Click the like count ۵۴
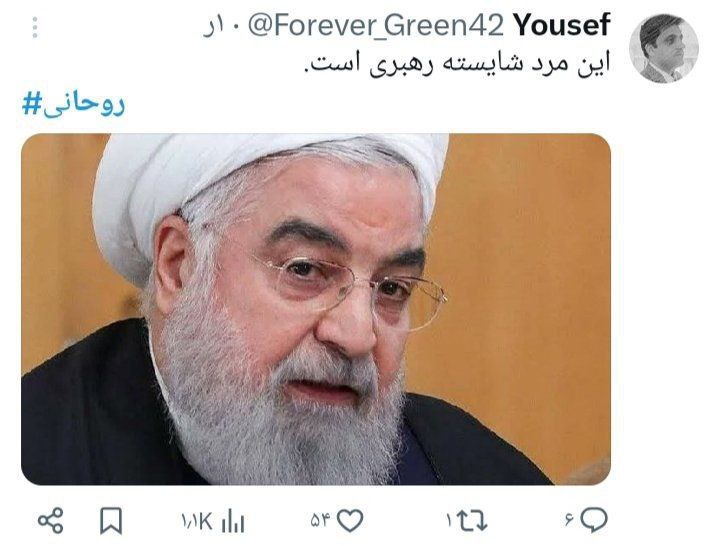 click(321, 521)
